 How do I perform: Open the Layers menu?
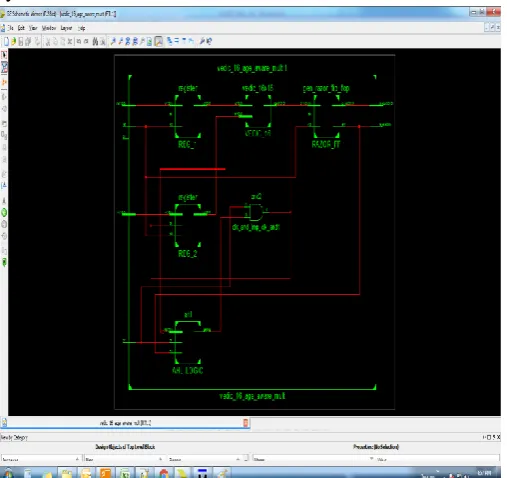pos(66,28)
